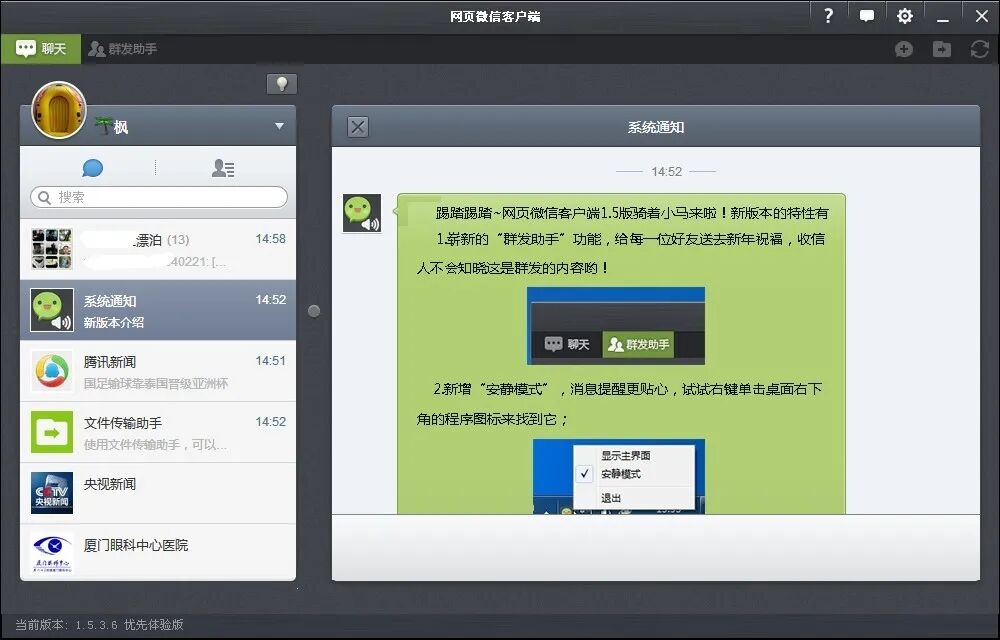Viewport: 1000px width, 640px height.
Task: Open the 央视新闻 conversation
Action: tap(158, 493)
